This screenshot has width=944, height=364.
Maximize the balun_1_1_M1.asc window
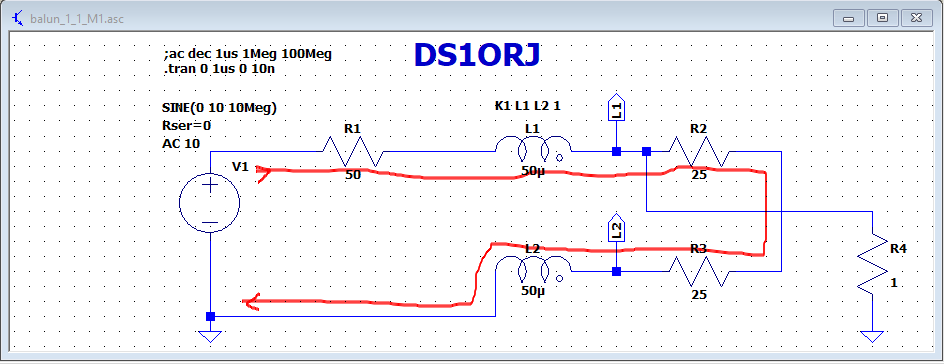pyautogui.click(x=883, y=18)
